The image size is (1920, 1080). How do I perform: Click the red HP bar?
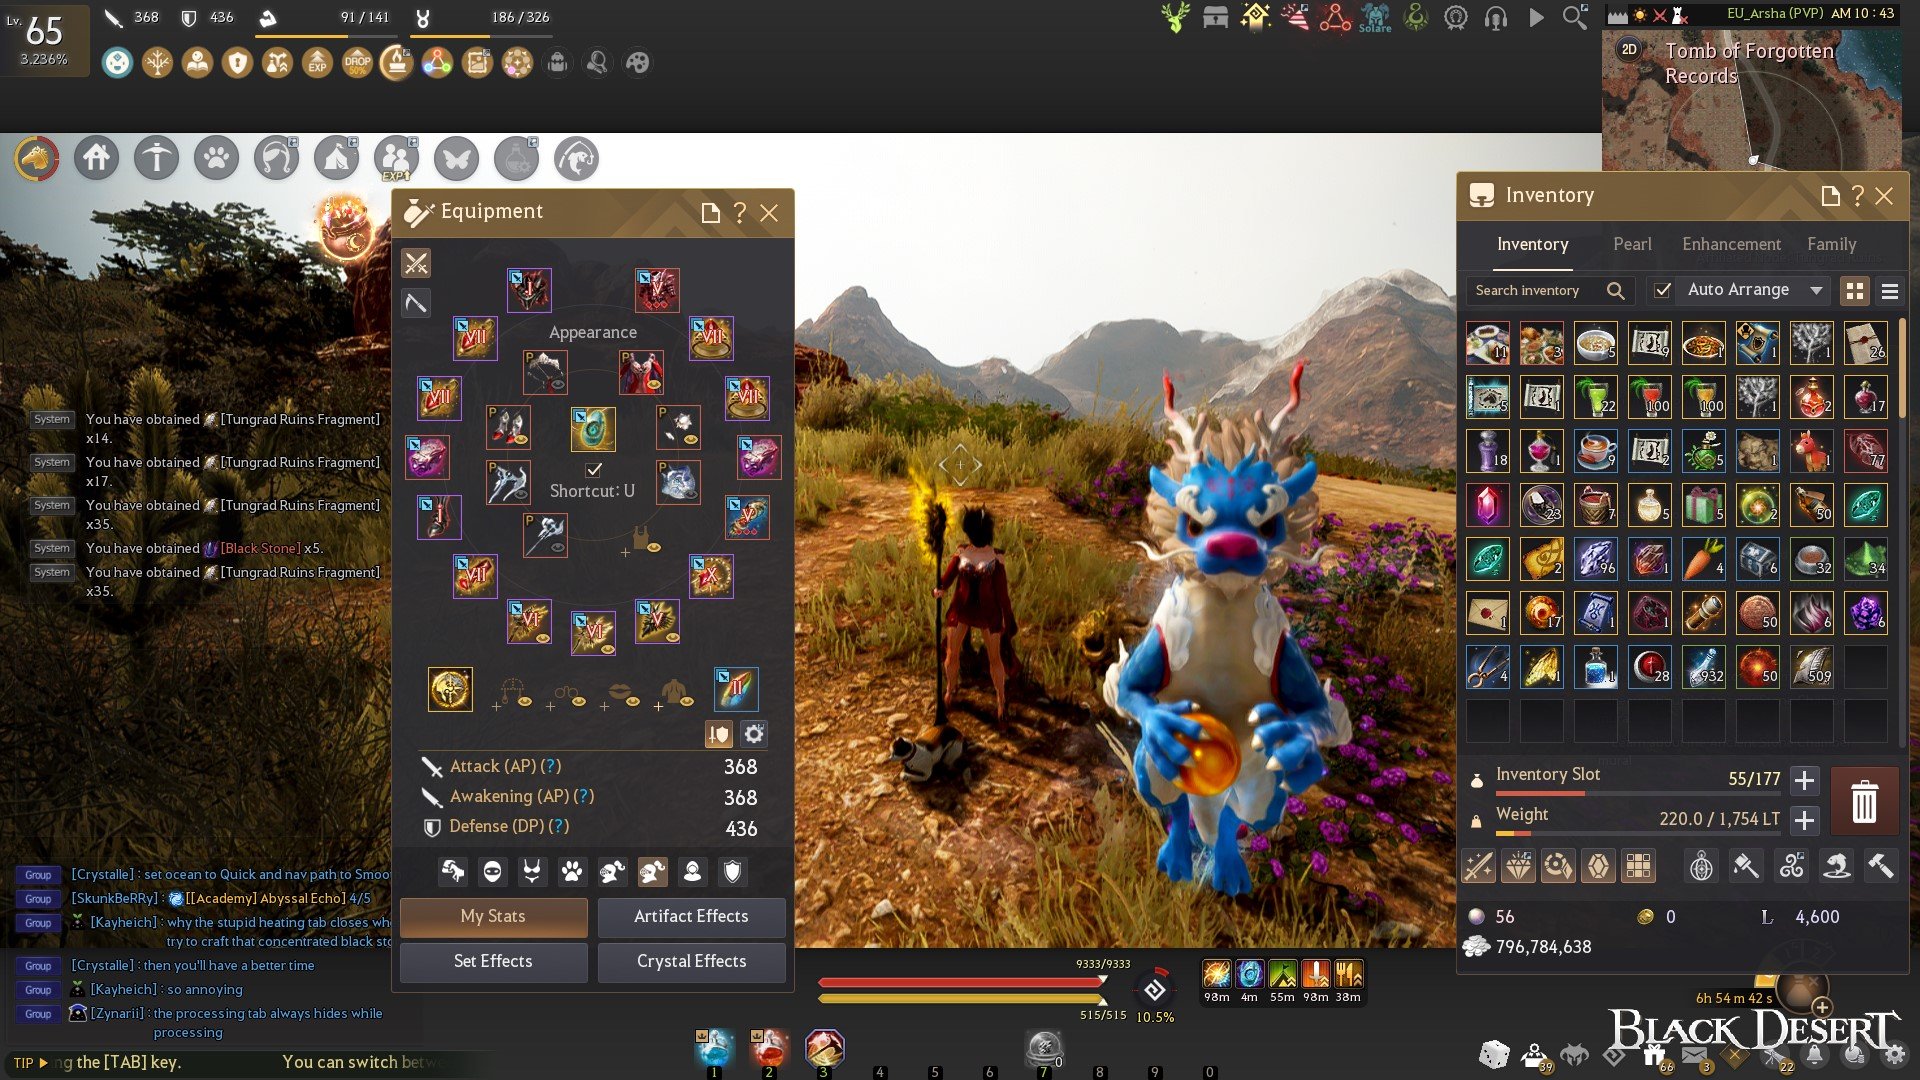960,982
